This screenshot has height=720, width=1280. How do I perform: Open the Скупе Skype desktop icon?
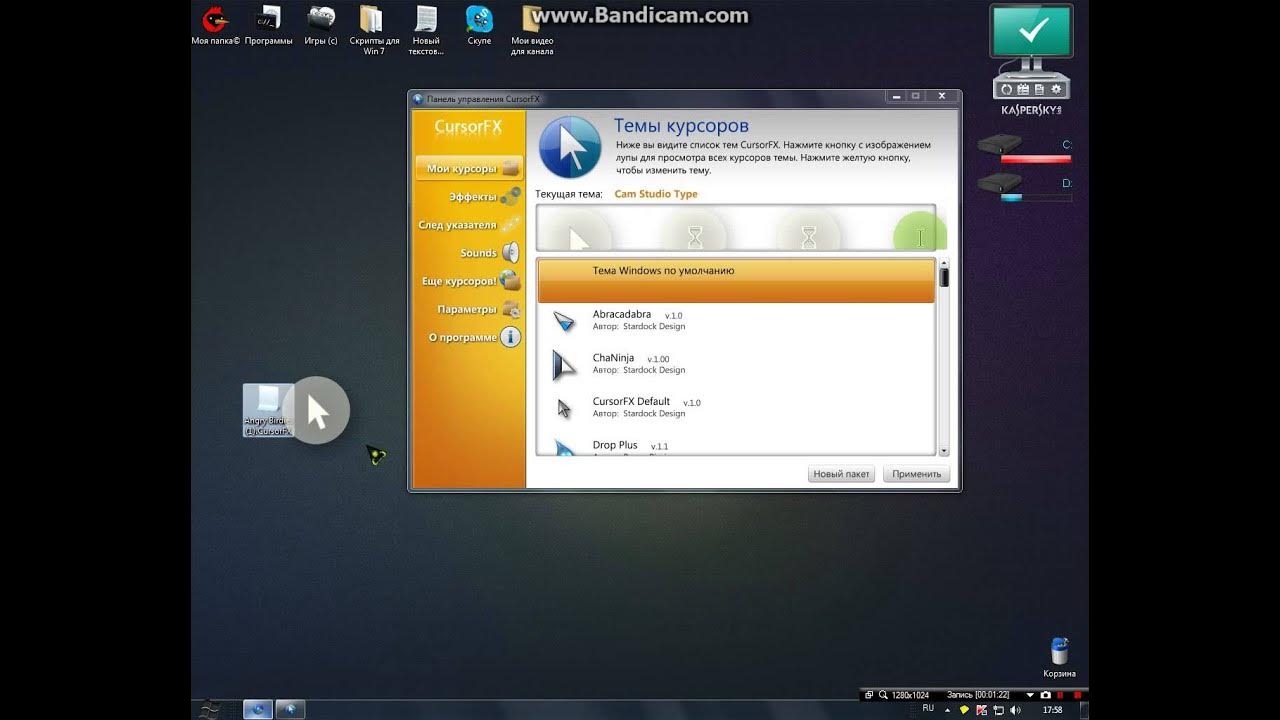(479, 26)
